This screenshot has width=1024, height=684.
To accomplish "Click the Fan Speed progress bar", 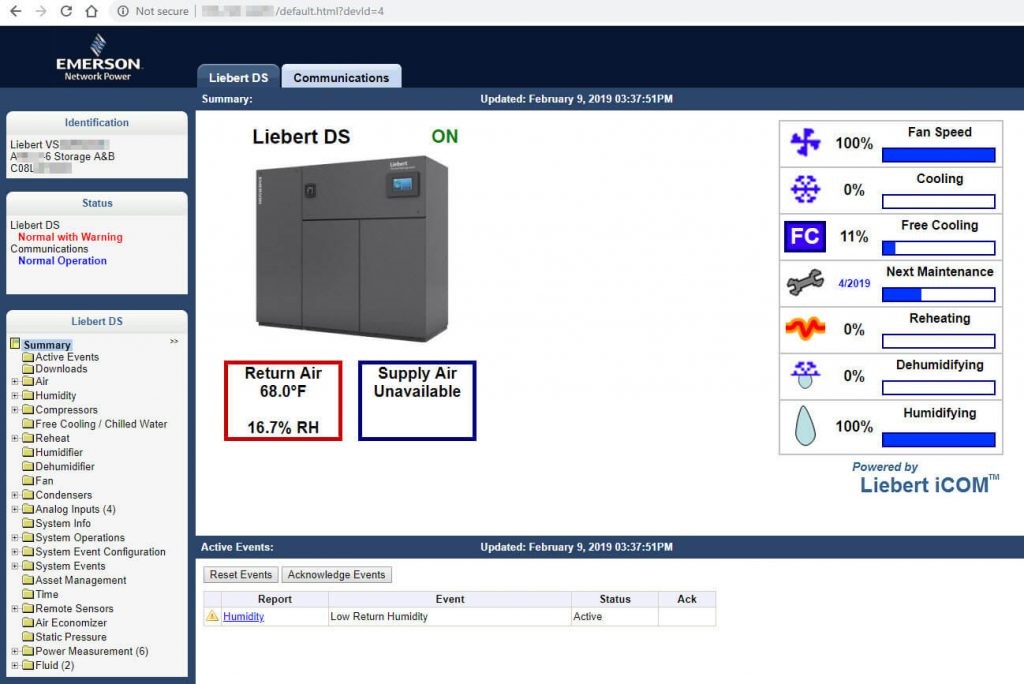I will (x=938, y=155).
